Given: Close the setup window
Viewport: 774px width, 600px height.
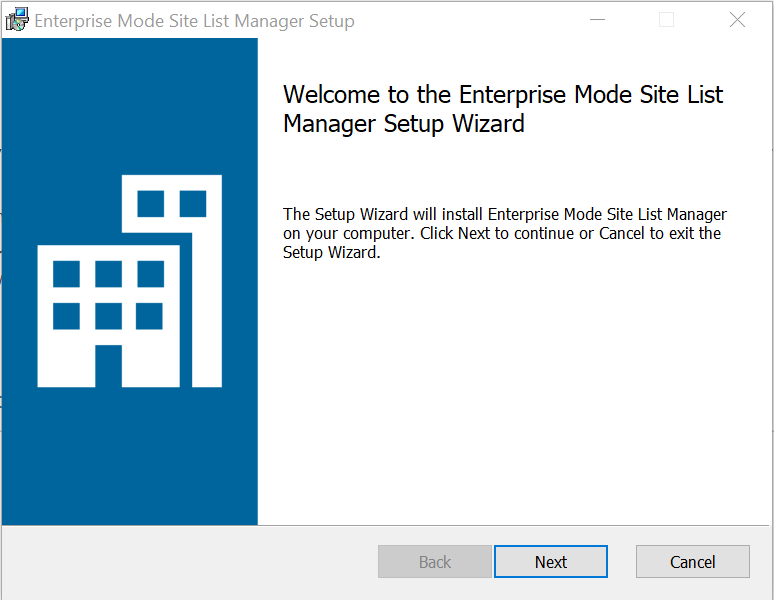Looking at the screenshot, I should click(737, 20).
